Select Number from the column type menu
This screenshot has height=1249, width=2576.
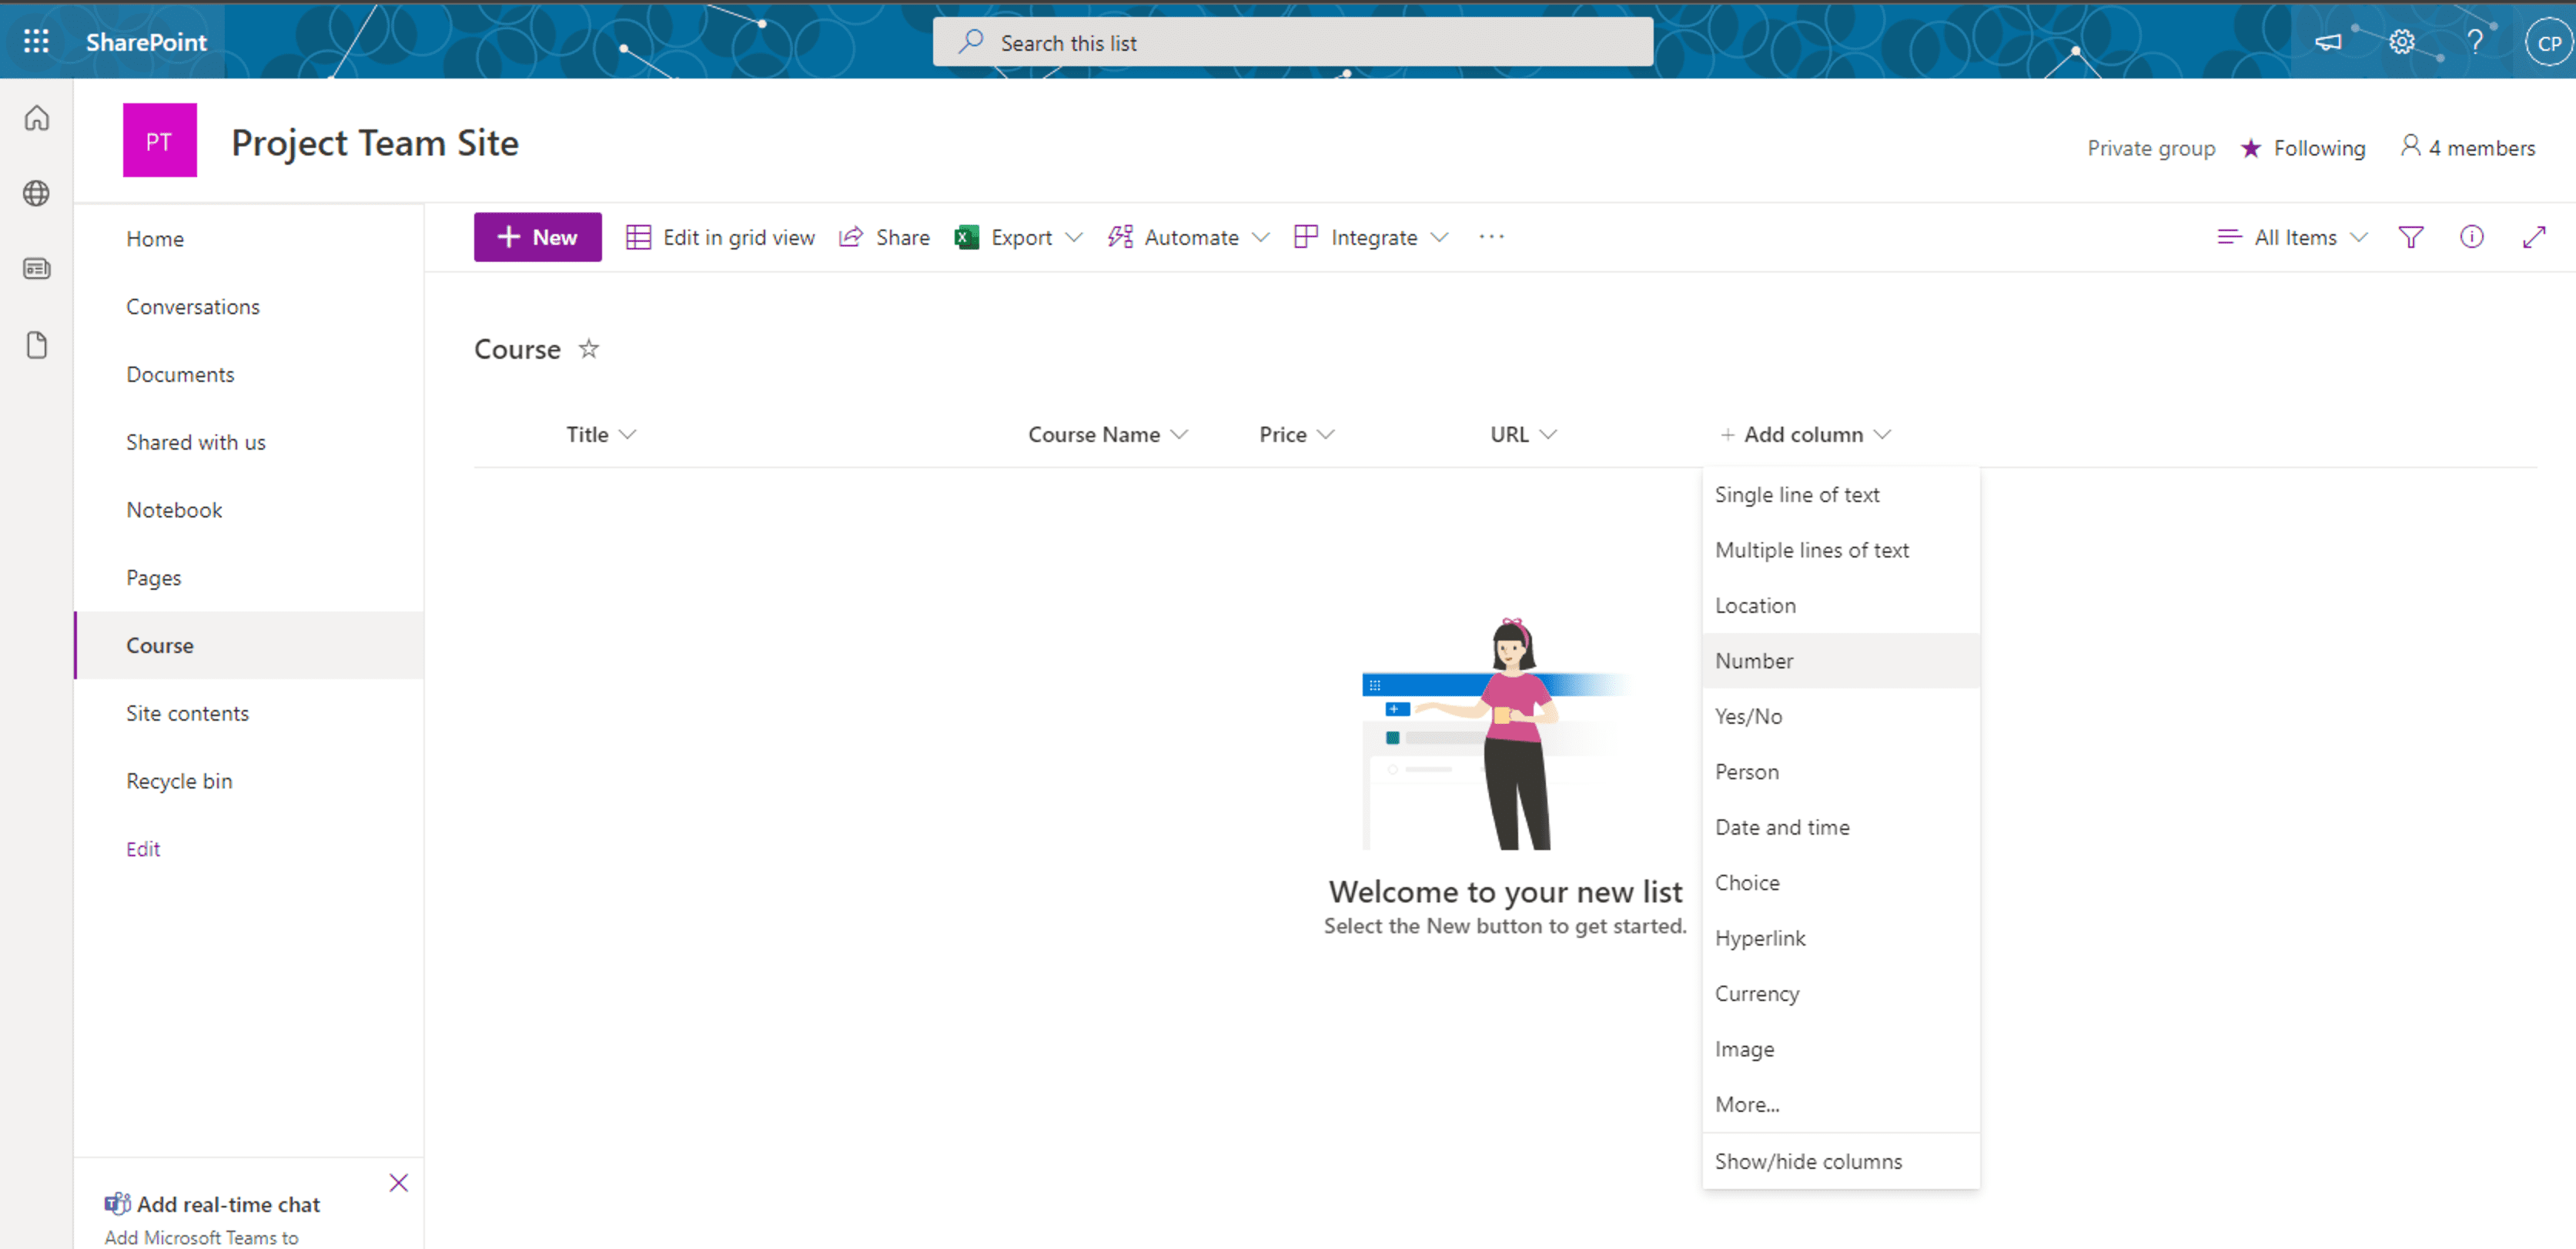coord(1754,661)
